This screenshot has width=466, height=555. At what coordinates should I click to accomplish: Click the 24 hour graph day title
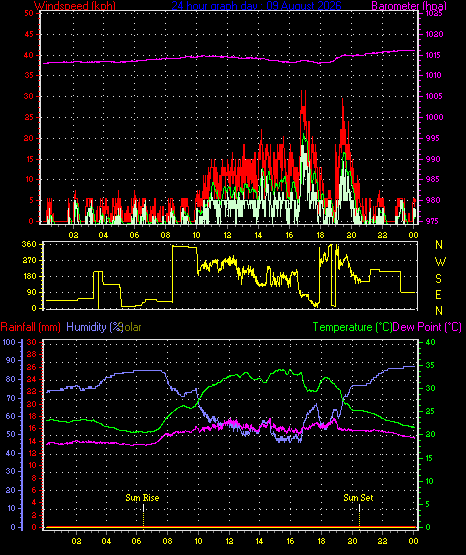tap(257, 6)
